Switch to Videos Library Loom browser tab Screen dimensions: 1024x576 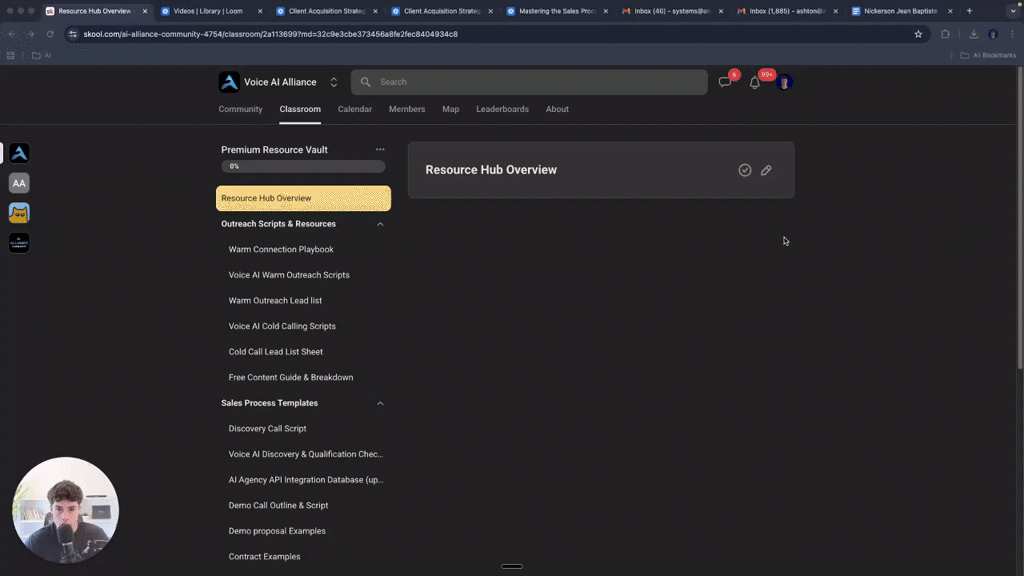click(211, 11)
